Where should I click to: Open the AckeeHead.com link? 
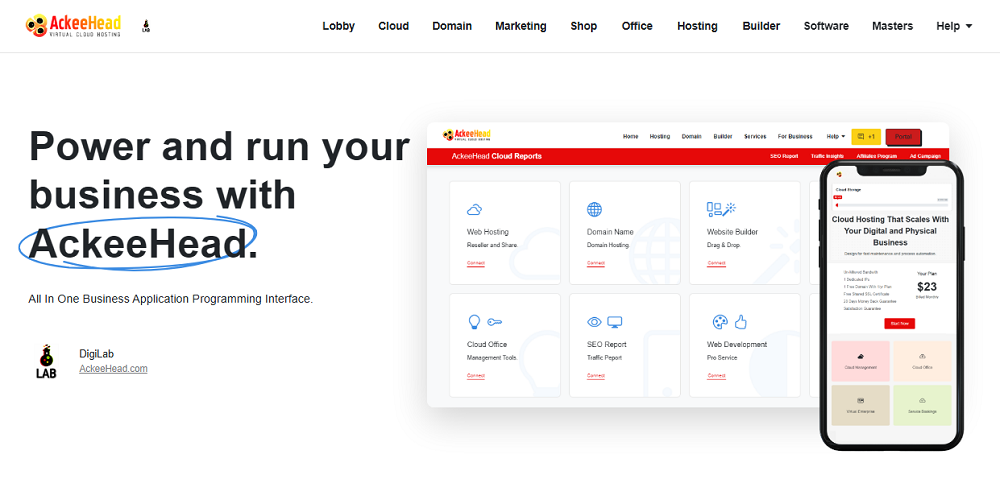[113, 369]
